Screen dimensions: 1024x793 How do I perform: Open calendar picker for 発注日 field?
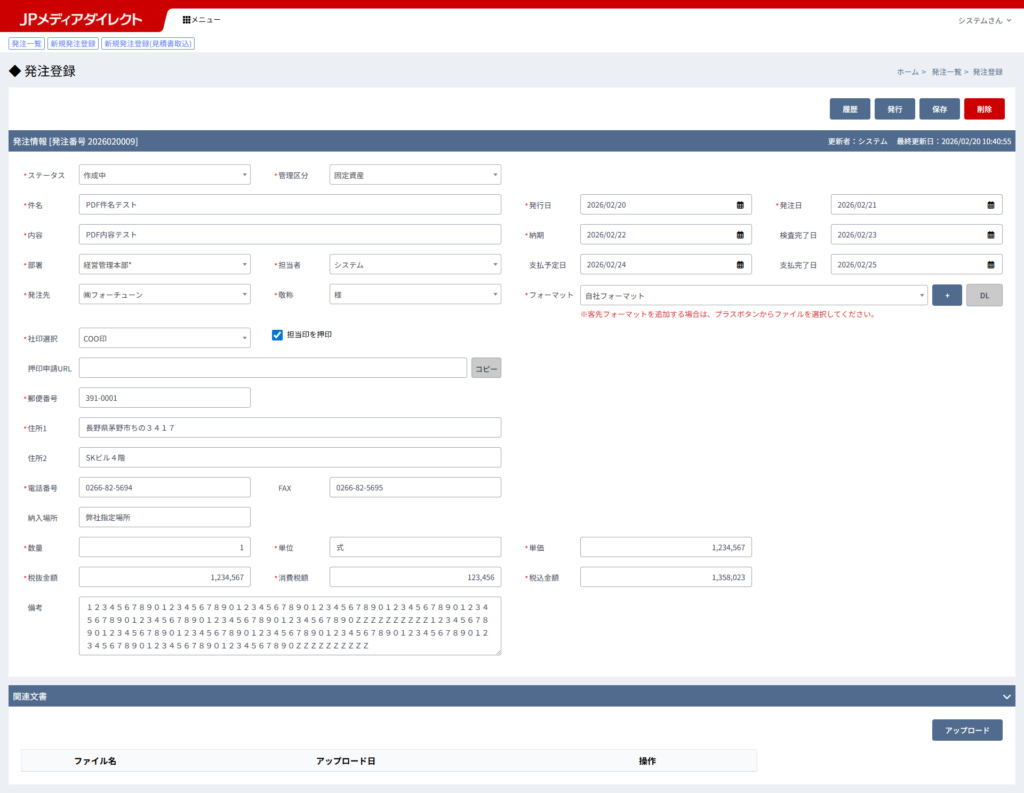click(x=991, y=205)
